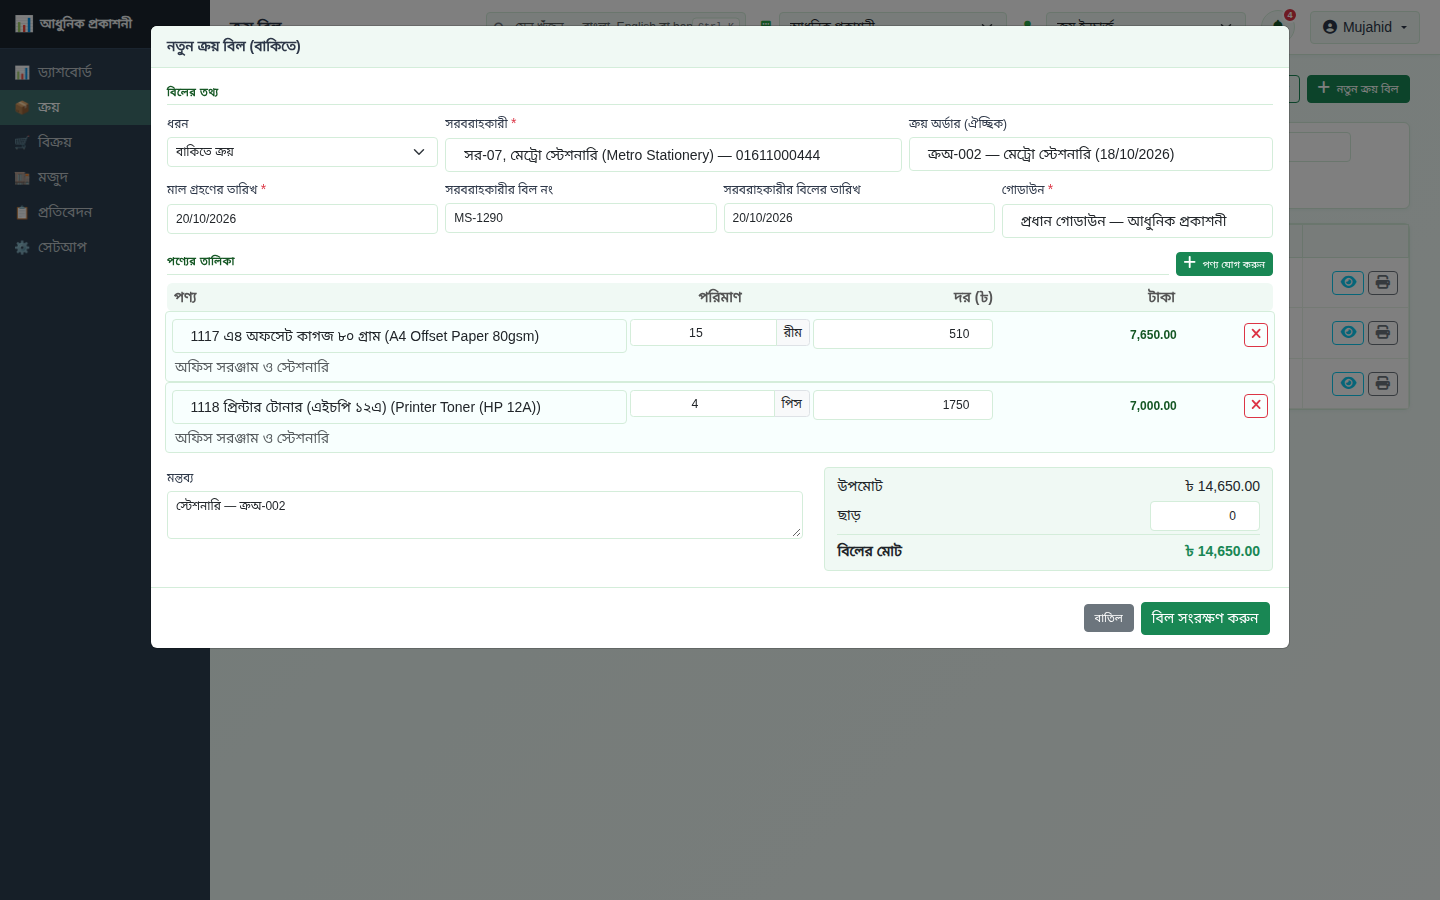
Task: Edit the A4 paper quantity 15
Action: pos(703,333)
